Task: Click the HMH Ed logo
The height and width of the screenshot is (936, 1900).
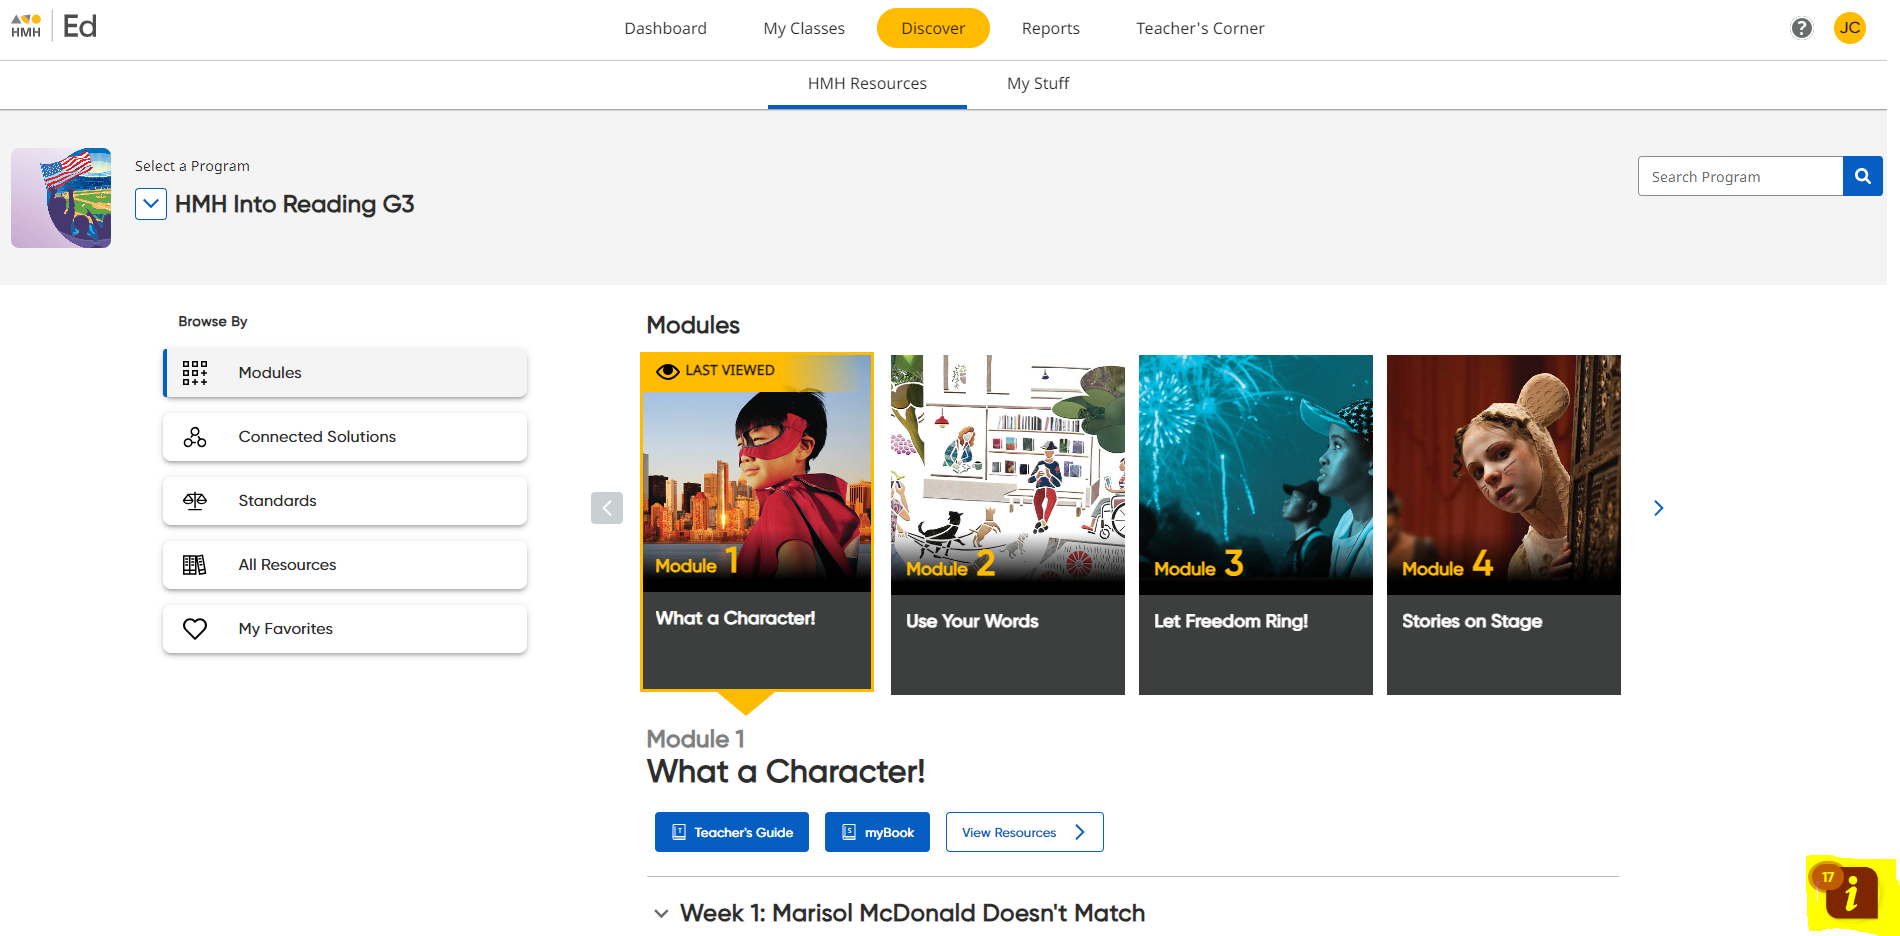Action: point(54,27)
